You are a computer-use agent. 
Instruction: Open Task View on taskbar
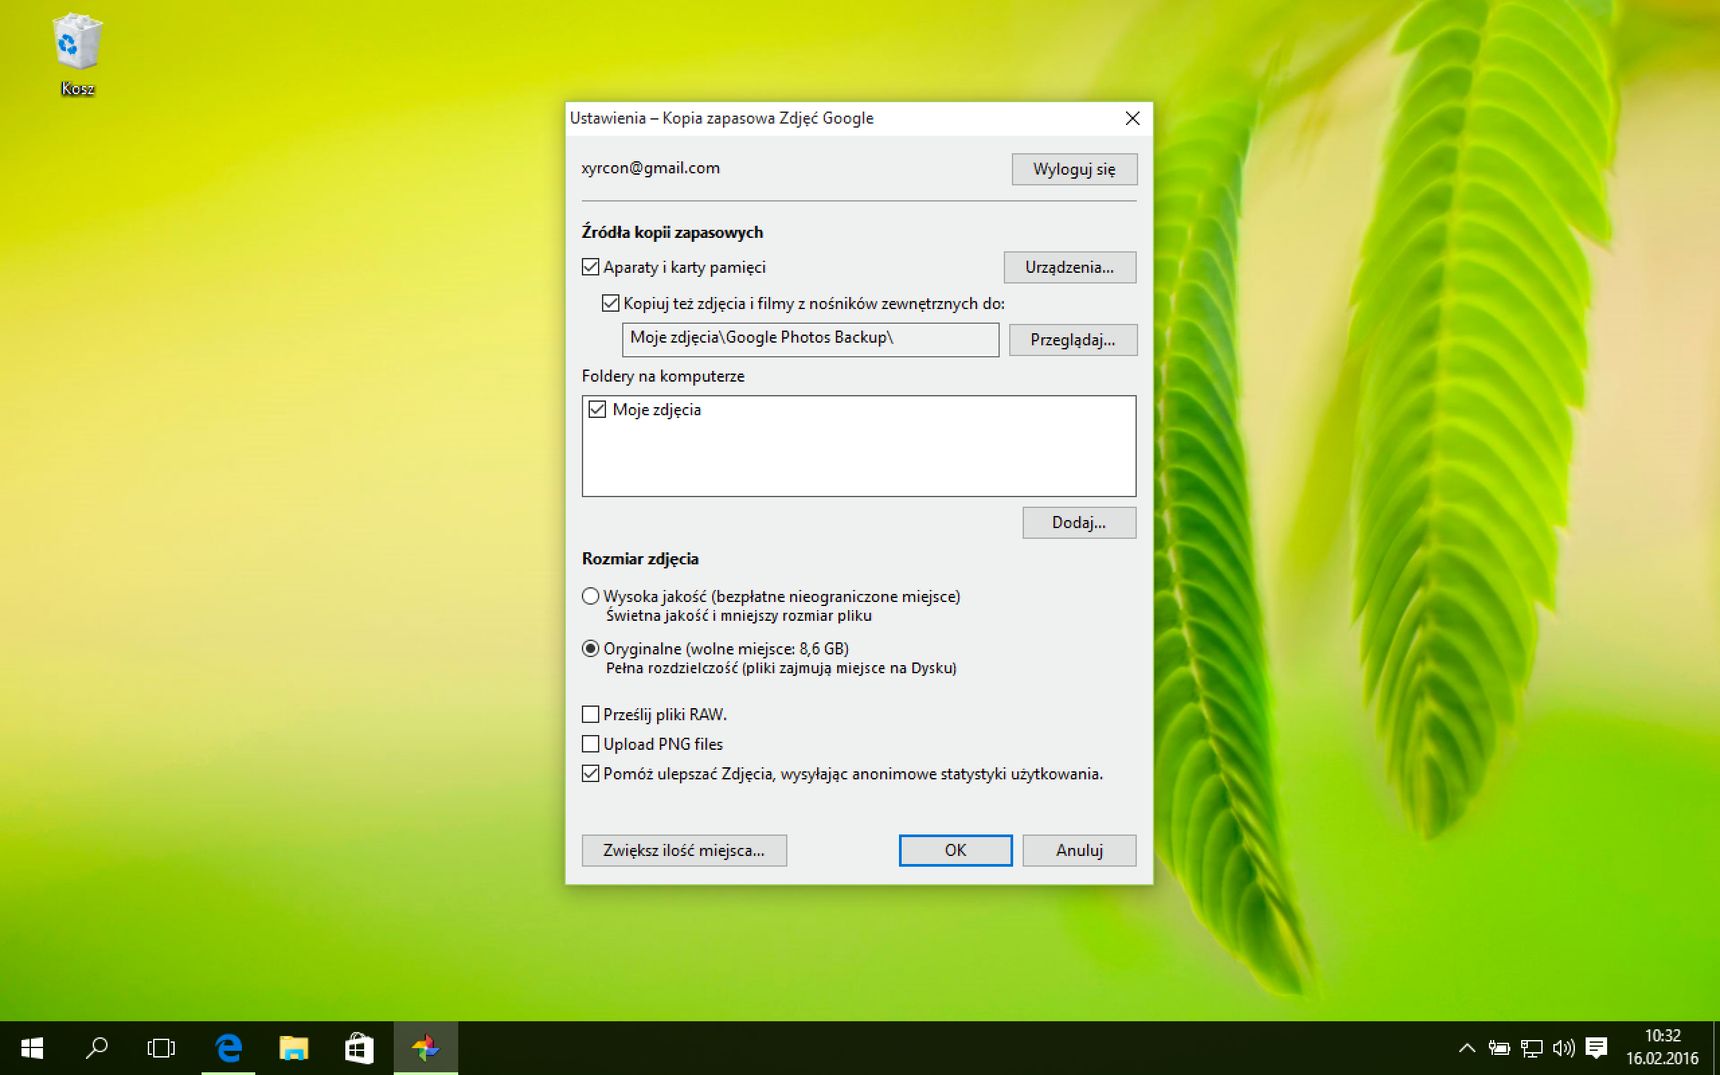click(161, 1048)
